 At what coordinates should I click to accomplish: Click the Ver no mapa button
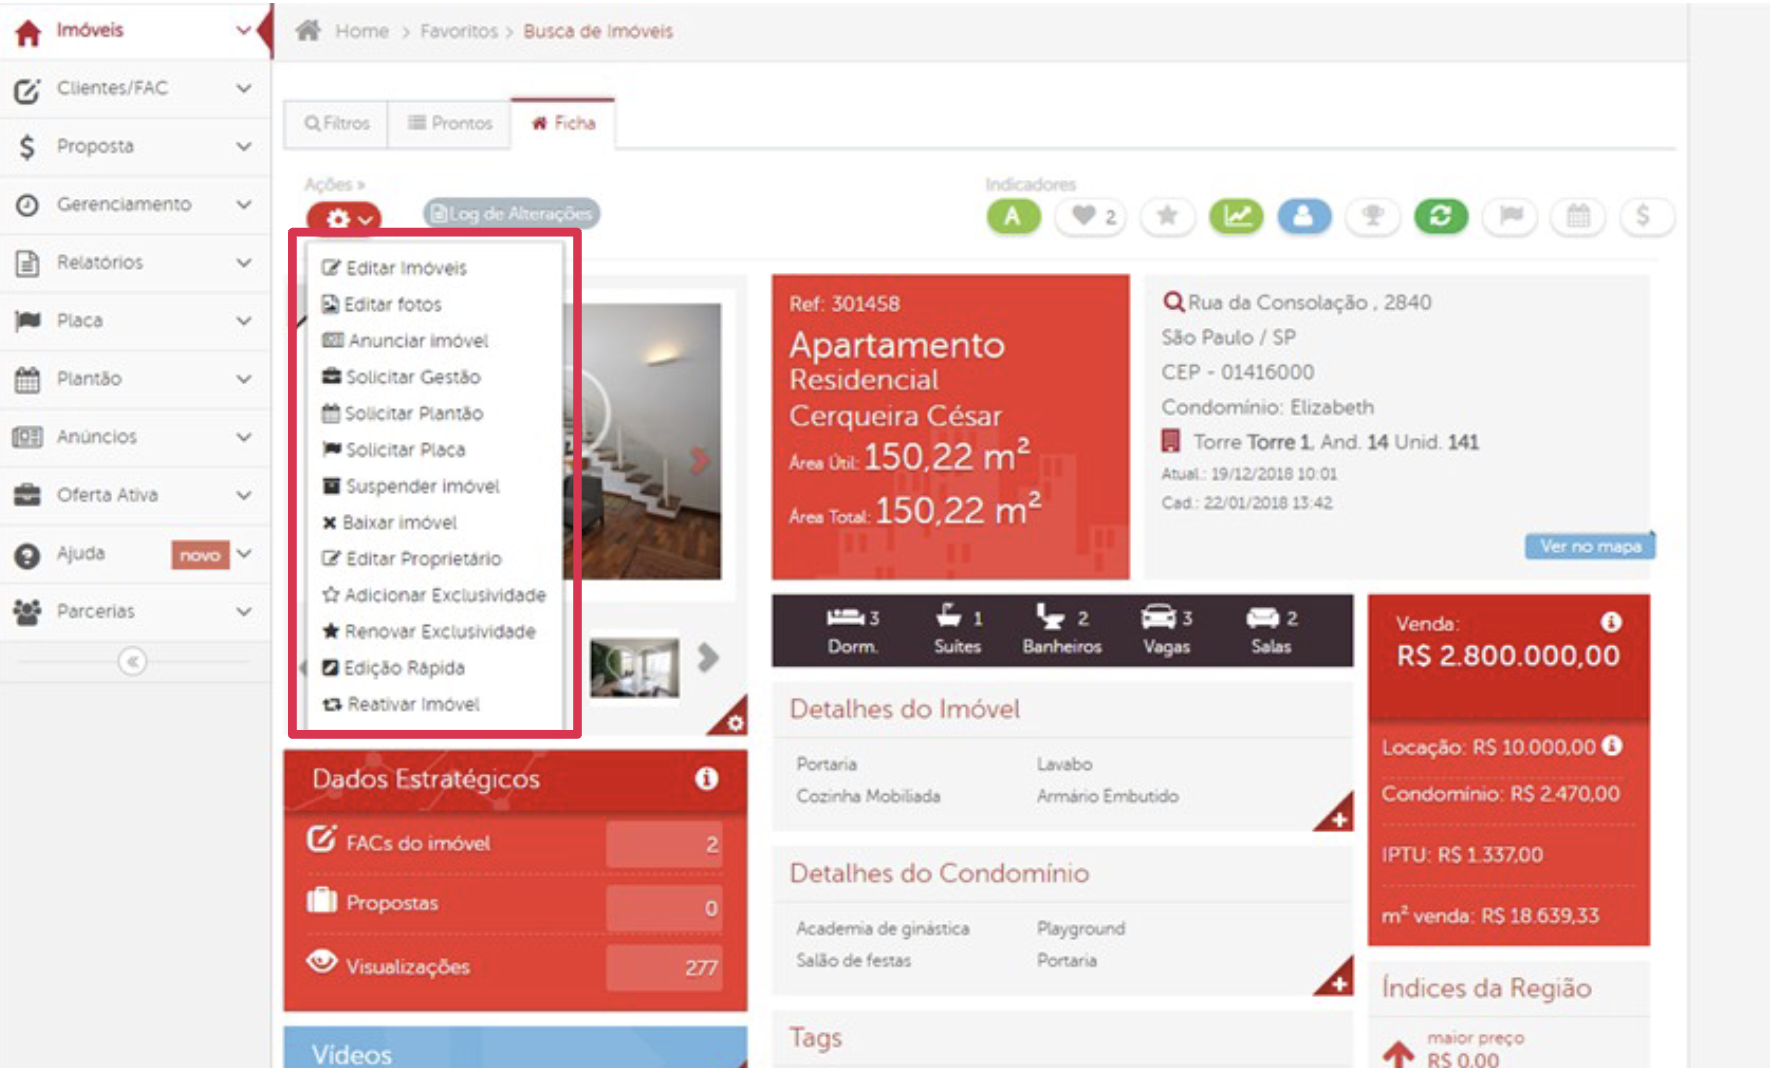[x=1589, y=546]
